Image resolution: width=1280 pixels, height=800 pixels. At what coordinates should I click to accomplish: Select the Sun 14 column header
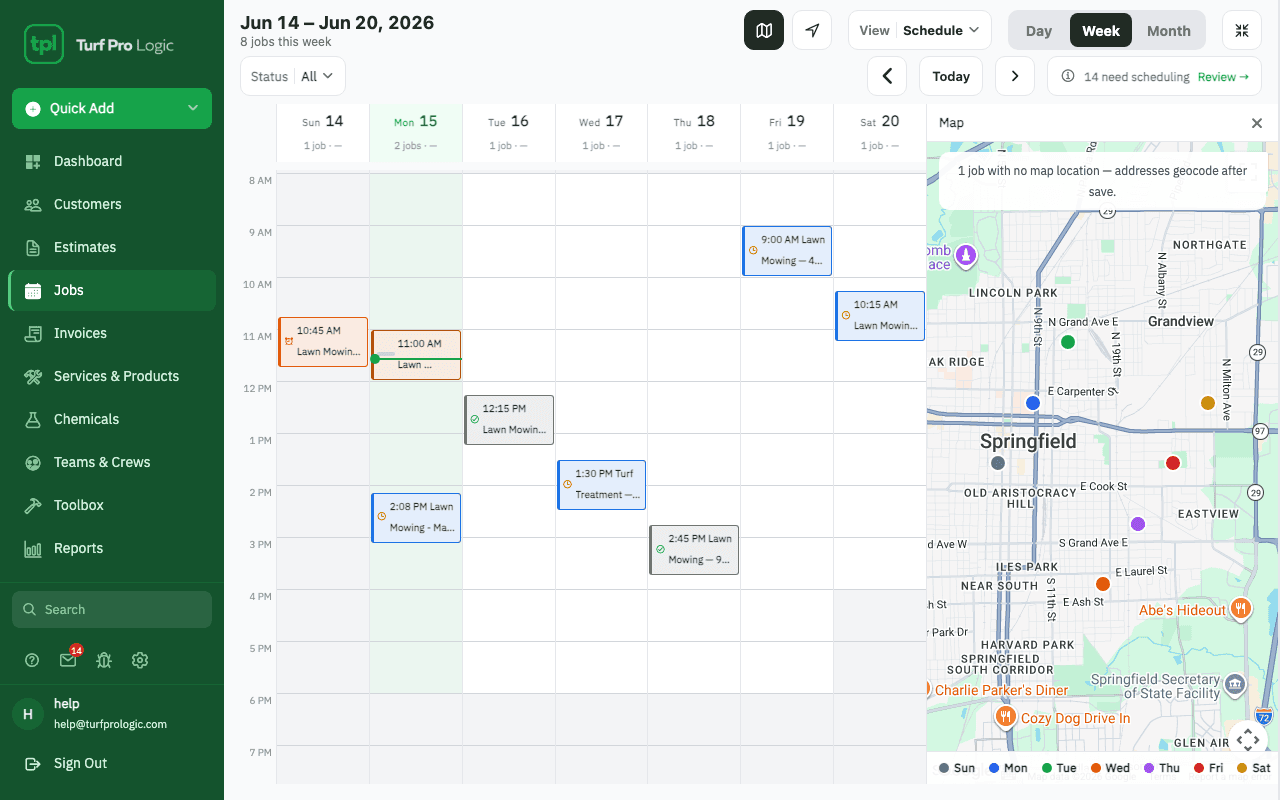click(x=323, y=132)
